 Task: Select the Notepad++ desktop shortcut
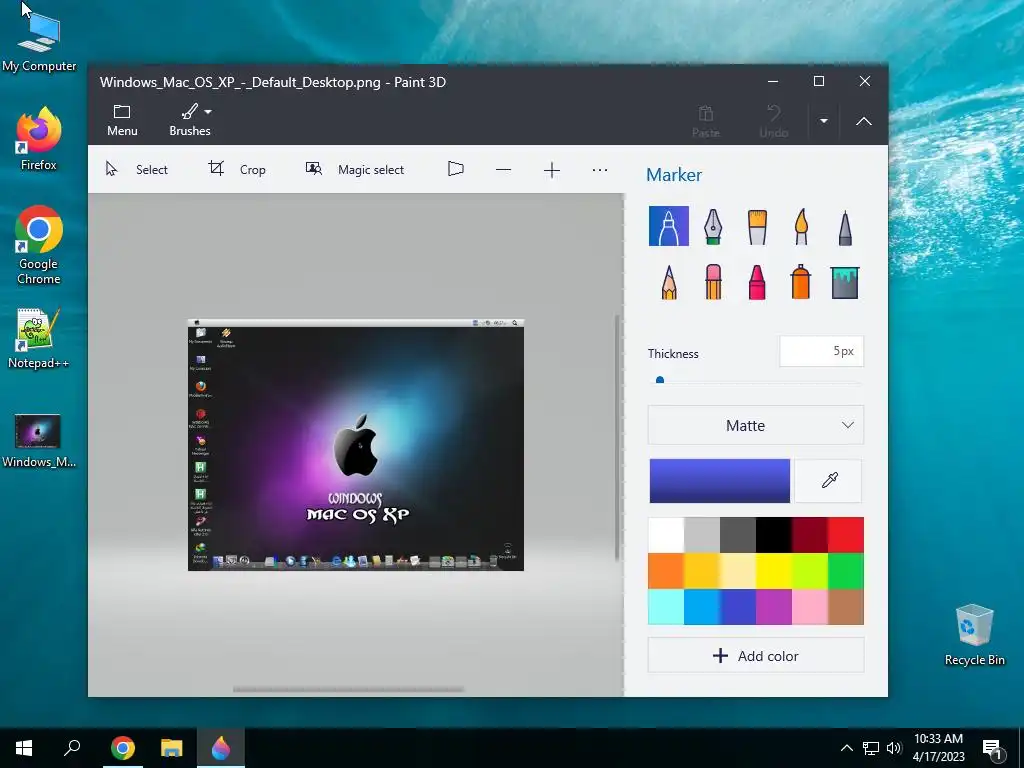coord(38,339)
